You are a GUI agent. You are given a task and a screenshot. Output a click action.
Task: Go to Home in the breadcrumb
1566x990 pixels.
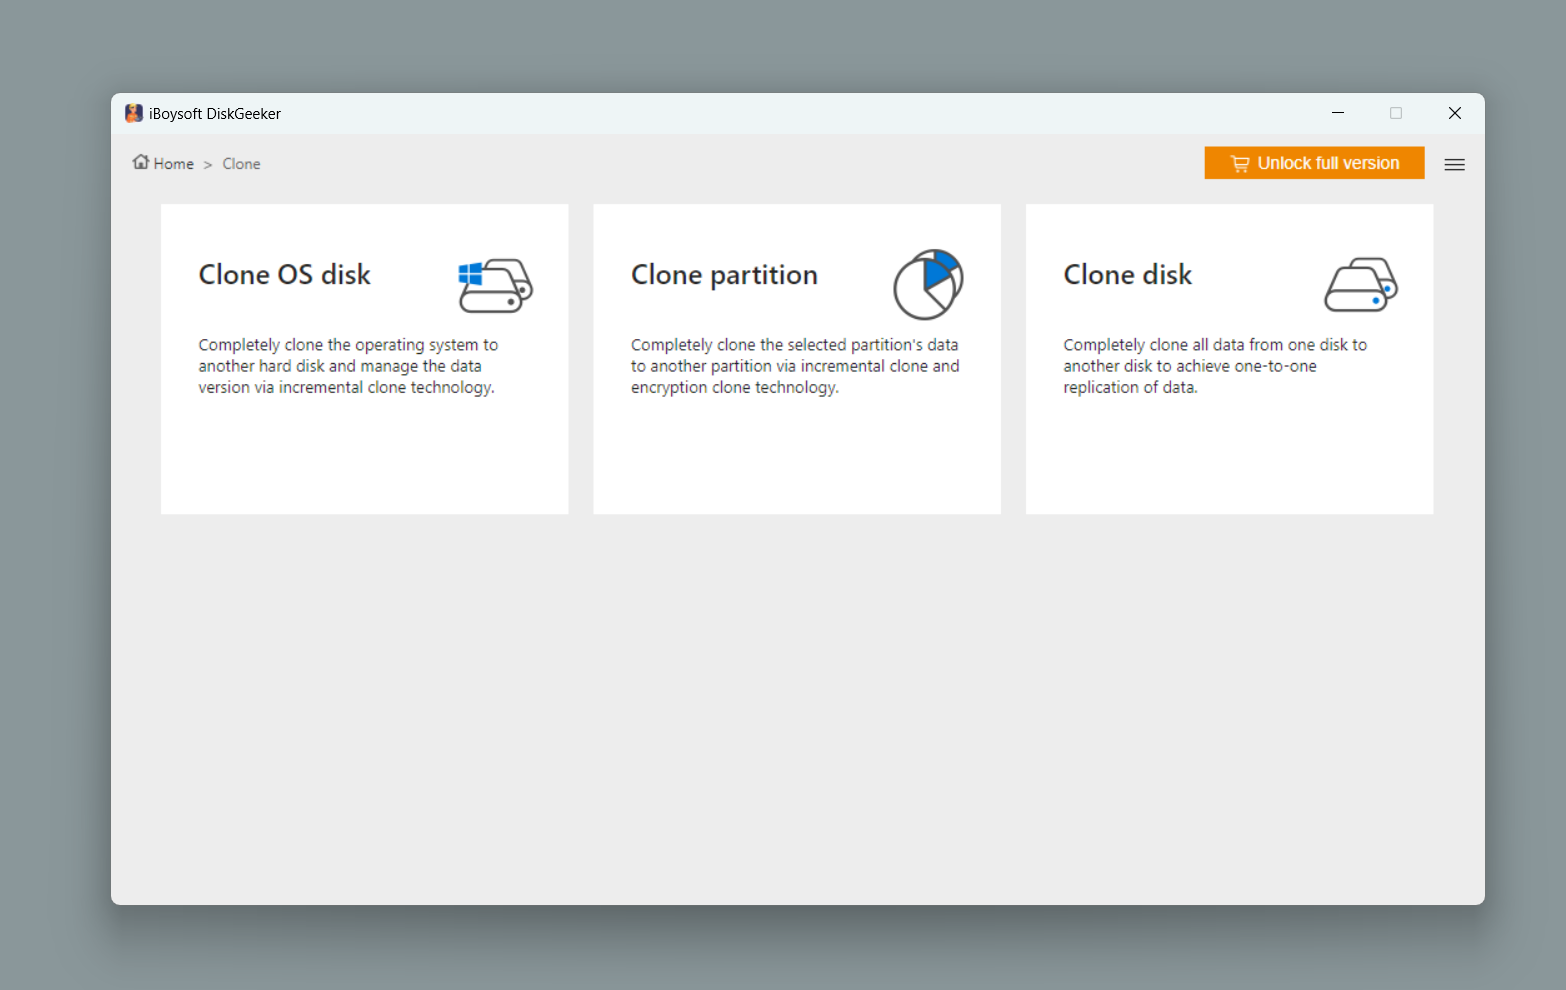(x=174, y=164)
